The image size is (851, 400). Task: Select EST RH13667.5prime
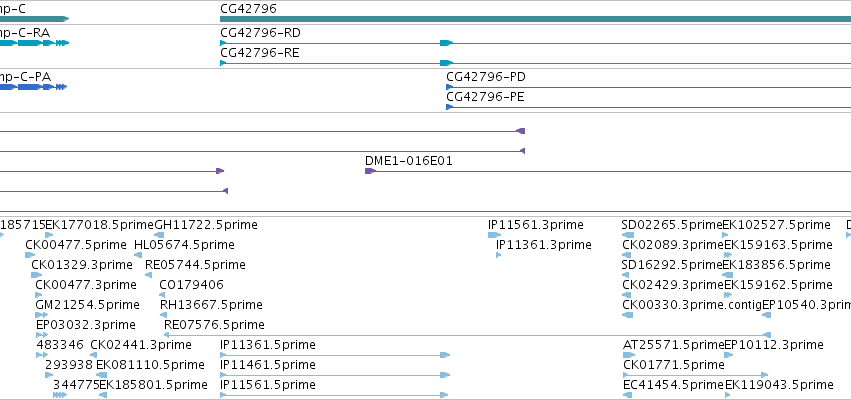[x=211, y=305]
